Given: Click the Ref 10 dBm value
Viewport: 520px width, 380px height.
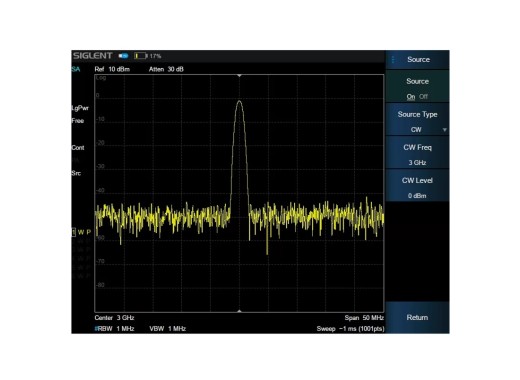Looking at the screenshot, I should [112, 69].
